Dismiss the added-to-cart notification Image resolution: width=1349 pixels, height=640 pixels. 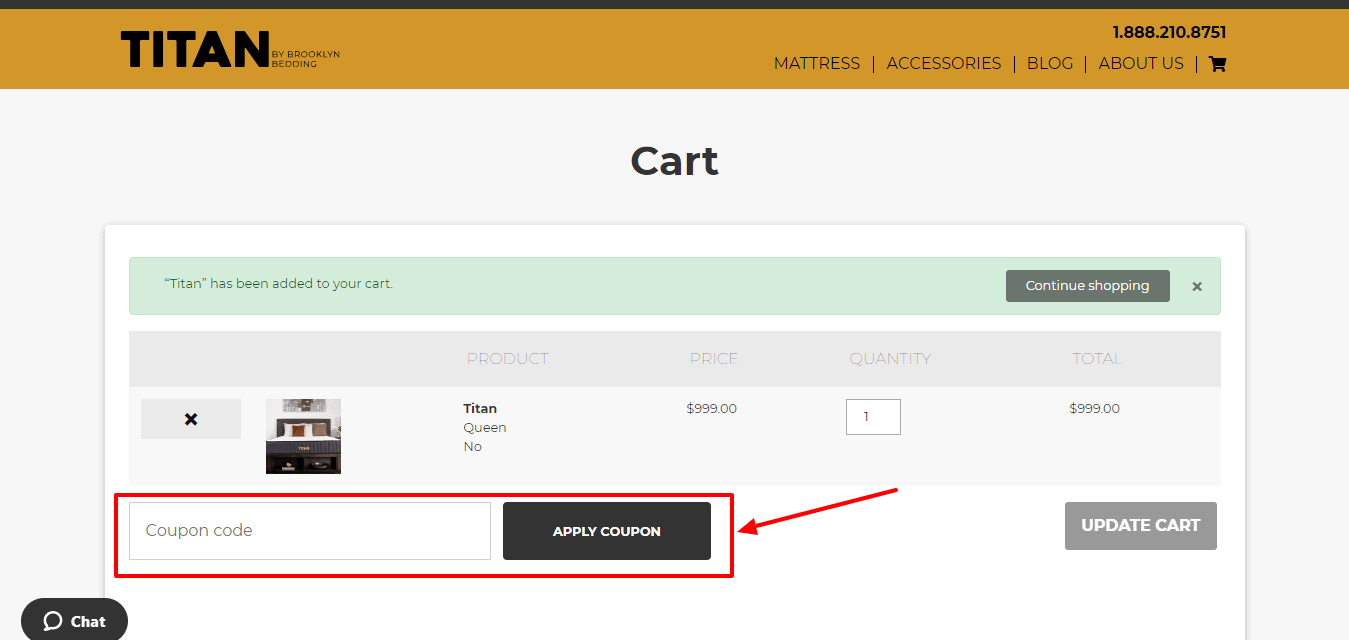point(1197,286)
